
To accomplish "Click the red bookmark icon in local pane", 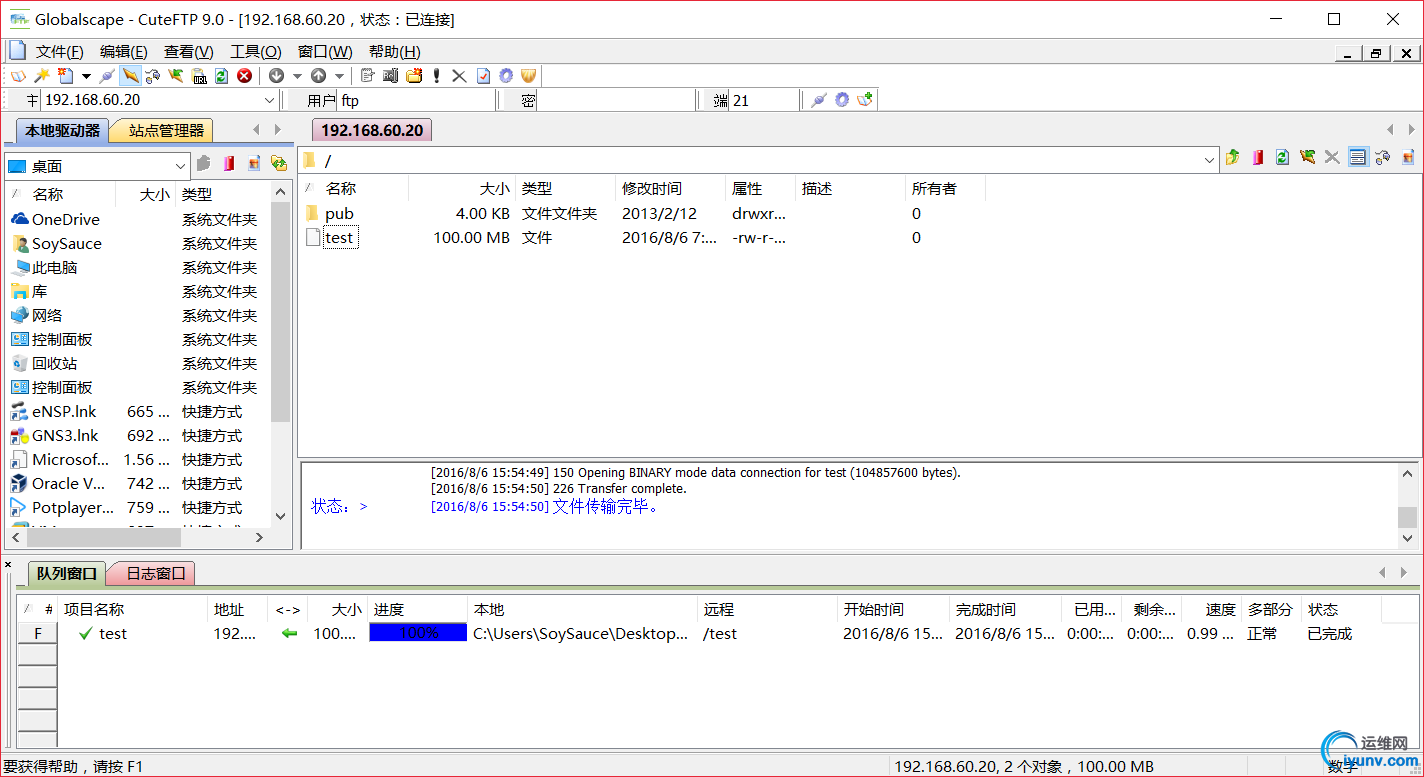I will coord(229,163).
